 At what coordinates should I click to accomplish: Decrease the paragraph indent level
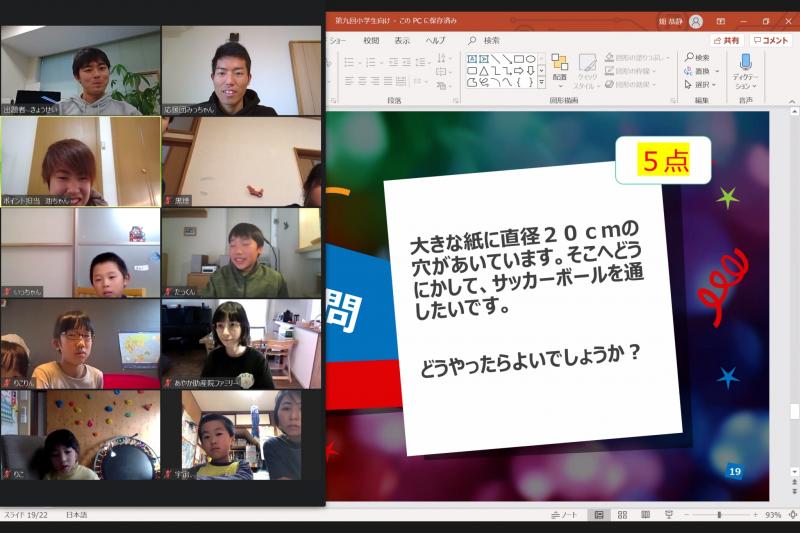point(393,62)
